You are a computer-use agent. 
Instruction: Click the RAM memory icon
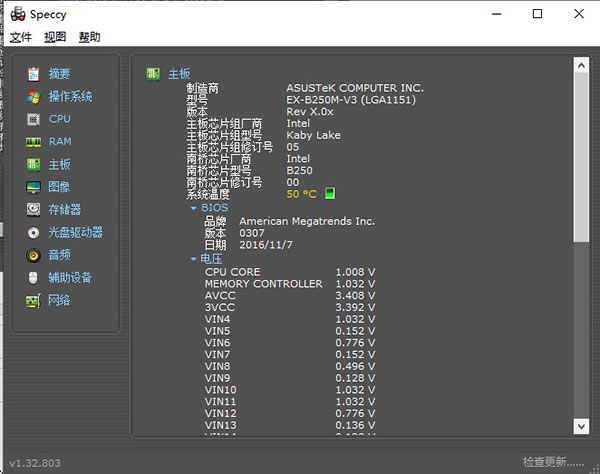point(33,142)
